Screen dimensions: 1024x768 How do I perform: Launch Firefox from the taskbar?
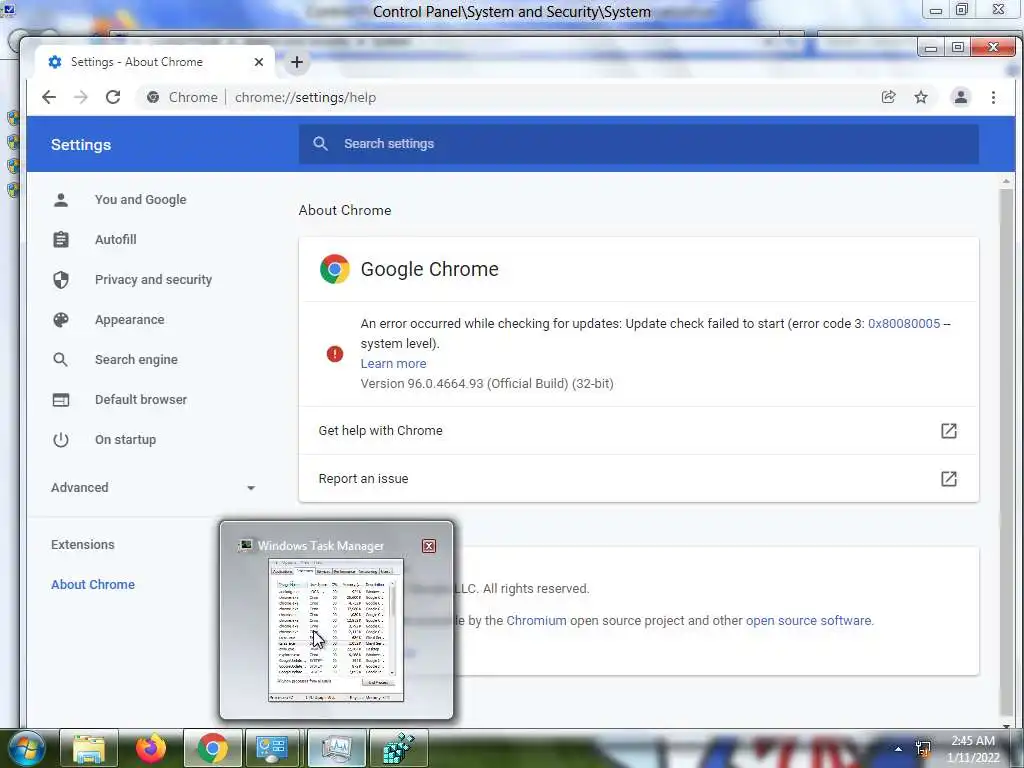click(x=151, y=748)
